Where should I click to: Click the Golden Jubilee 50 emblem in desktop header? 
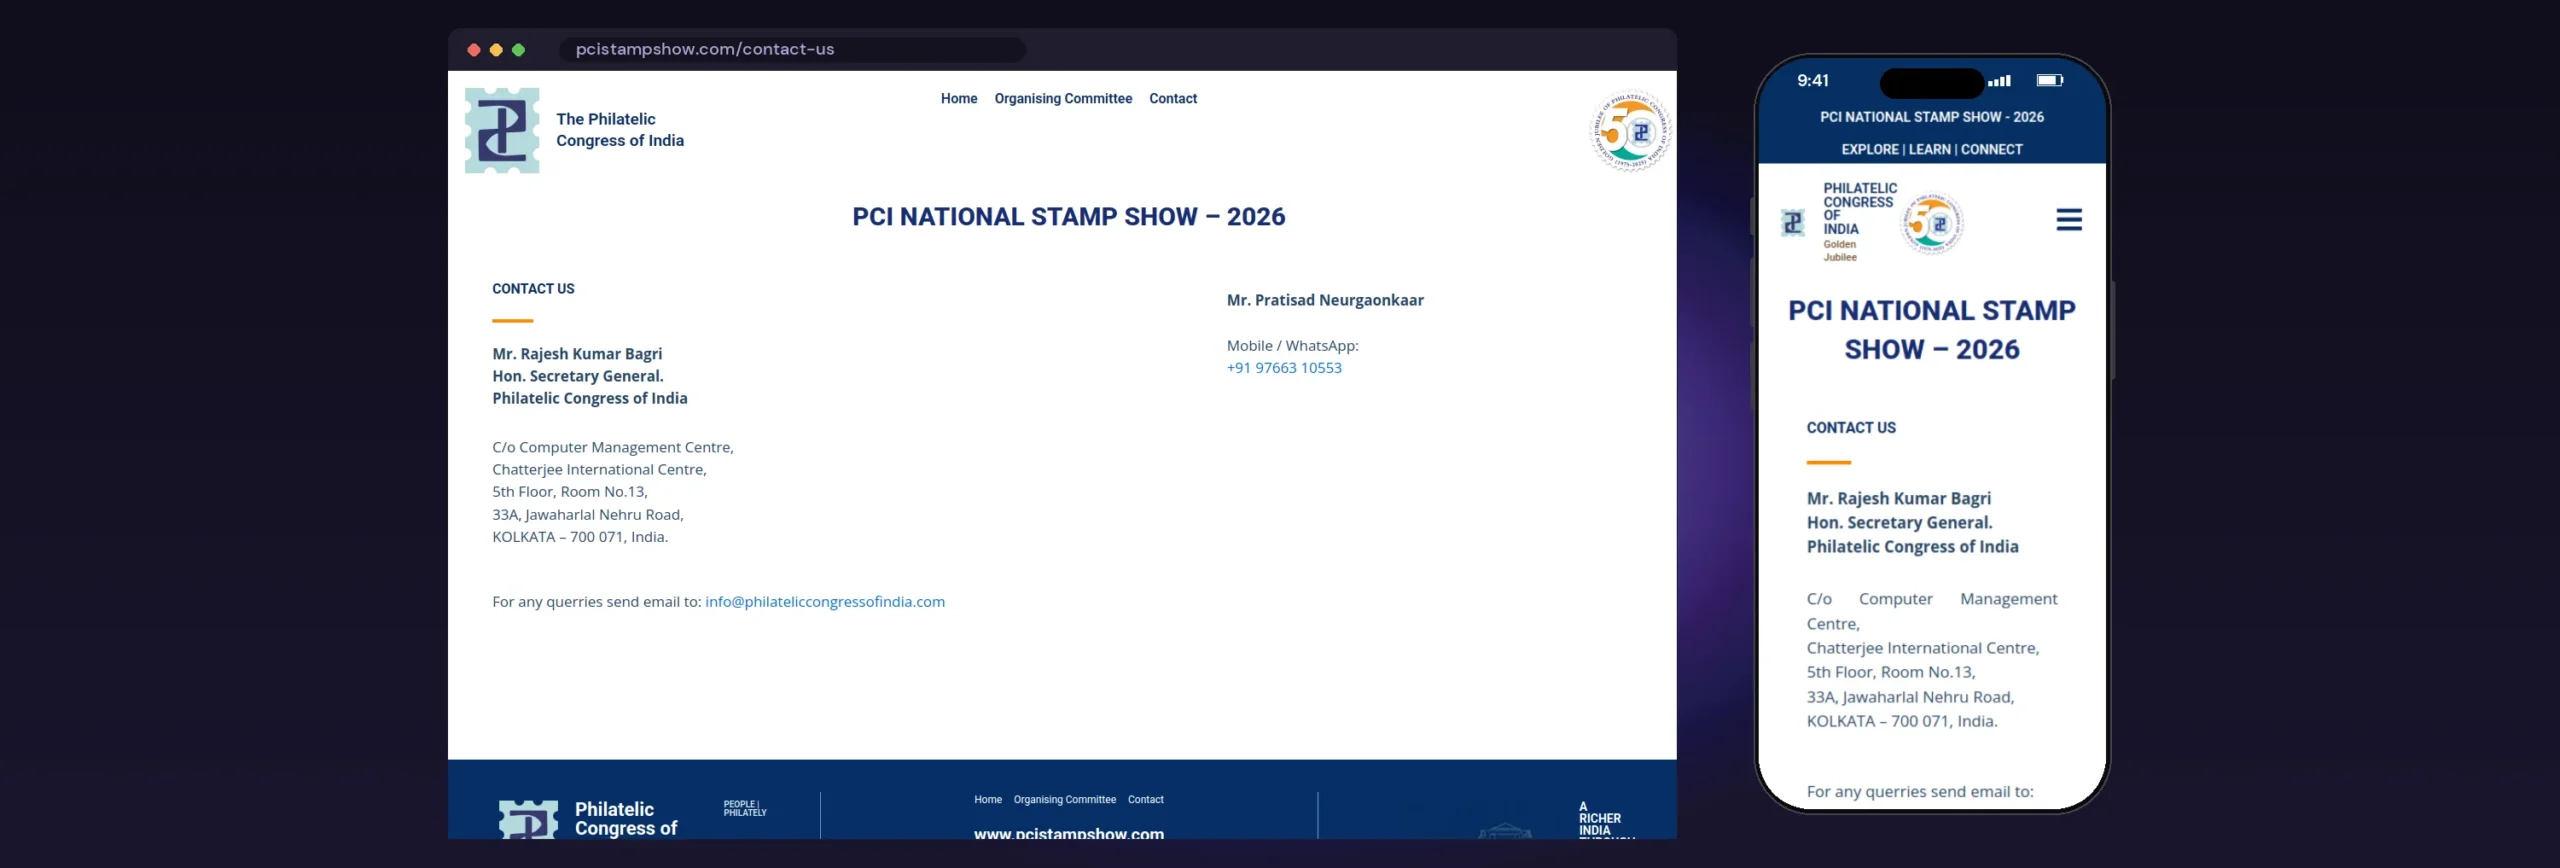1630,131
